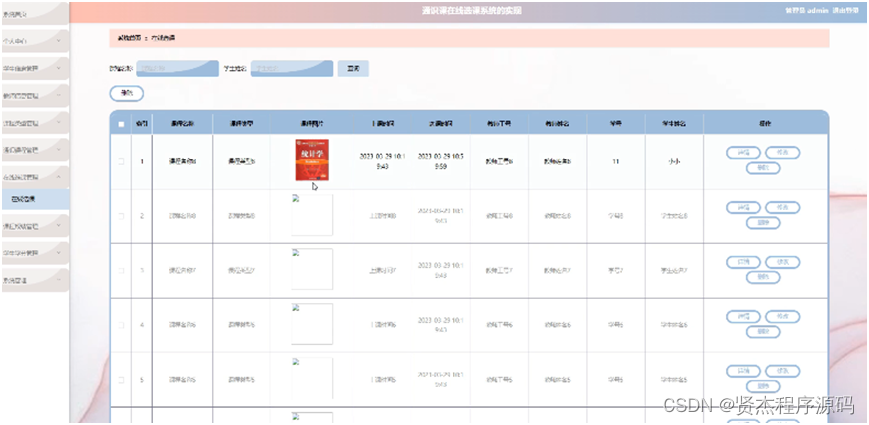Click the 课程名称 search input field
Image resolution: width=869 pixels, height=425 pixels.
pos(177,69)
